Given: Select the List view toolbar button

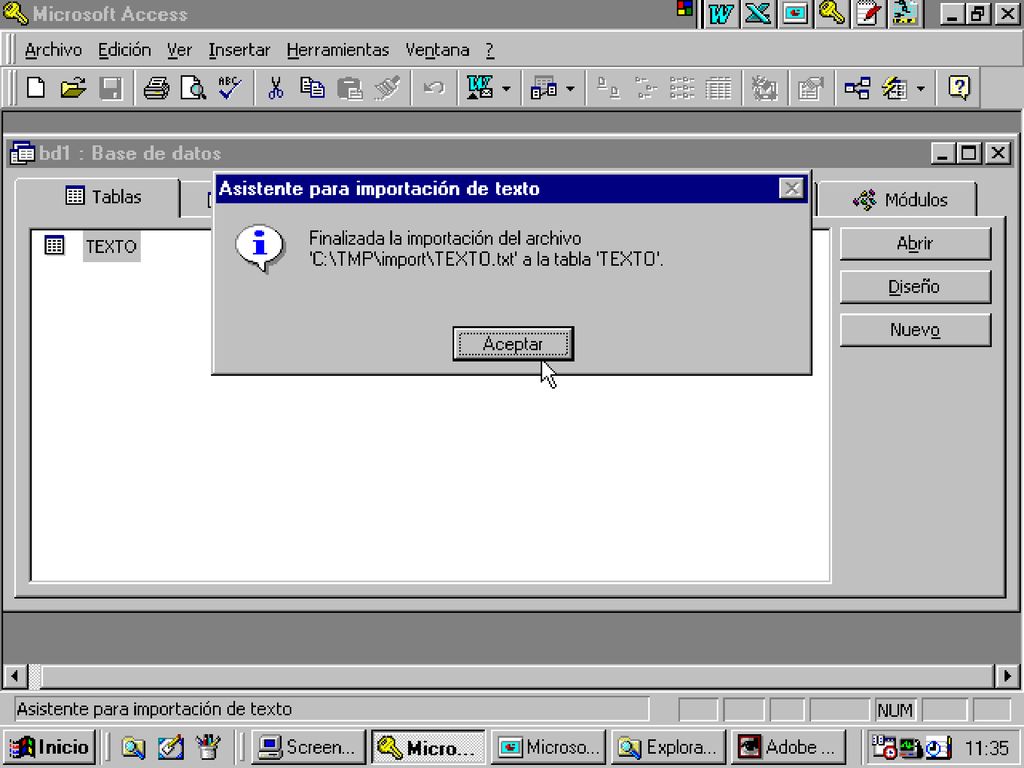Looking at the screenshot, I should pos(682,88).
